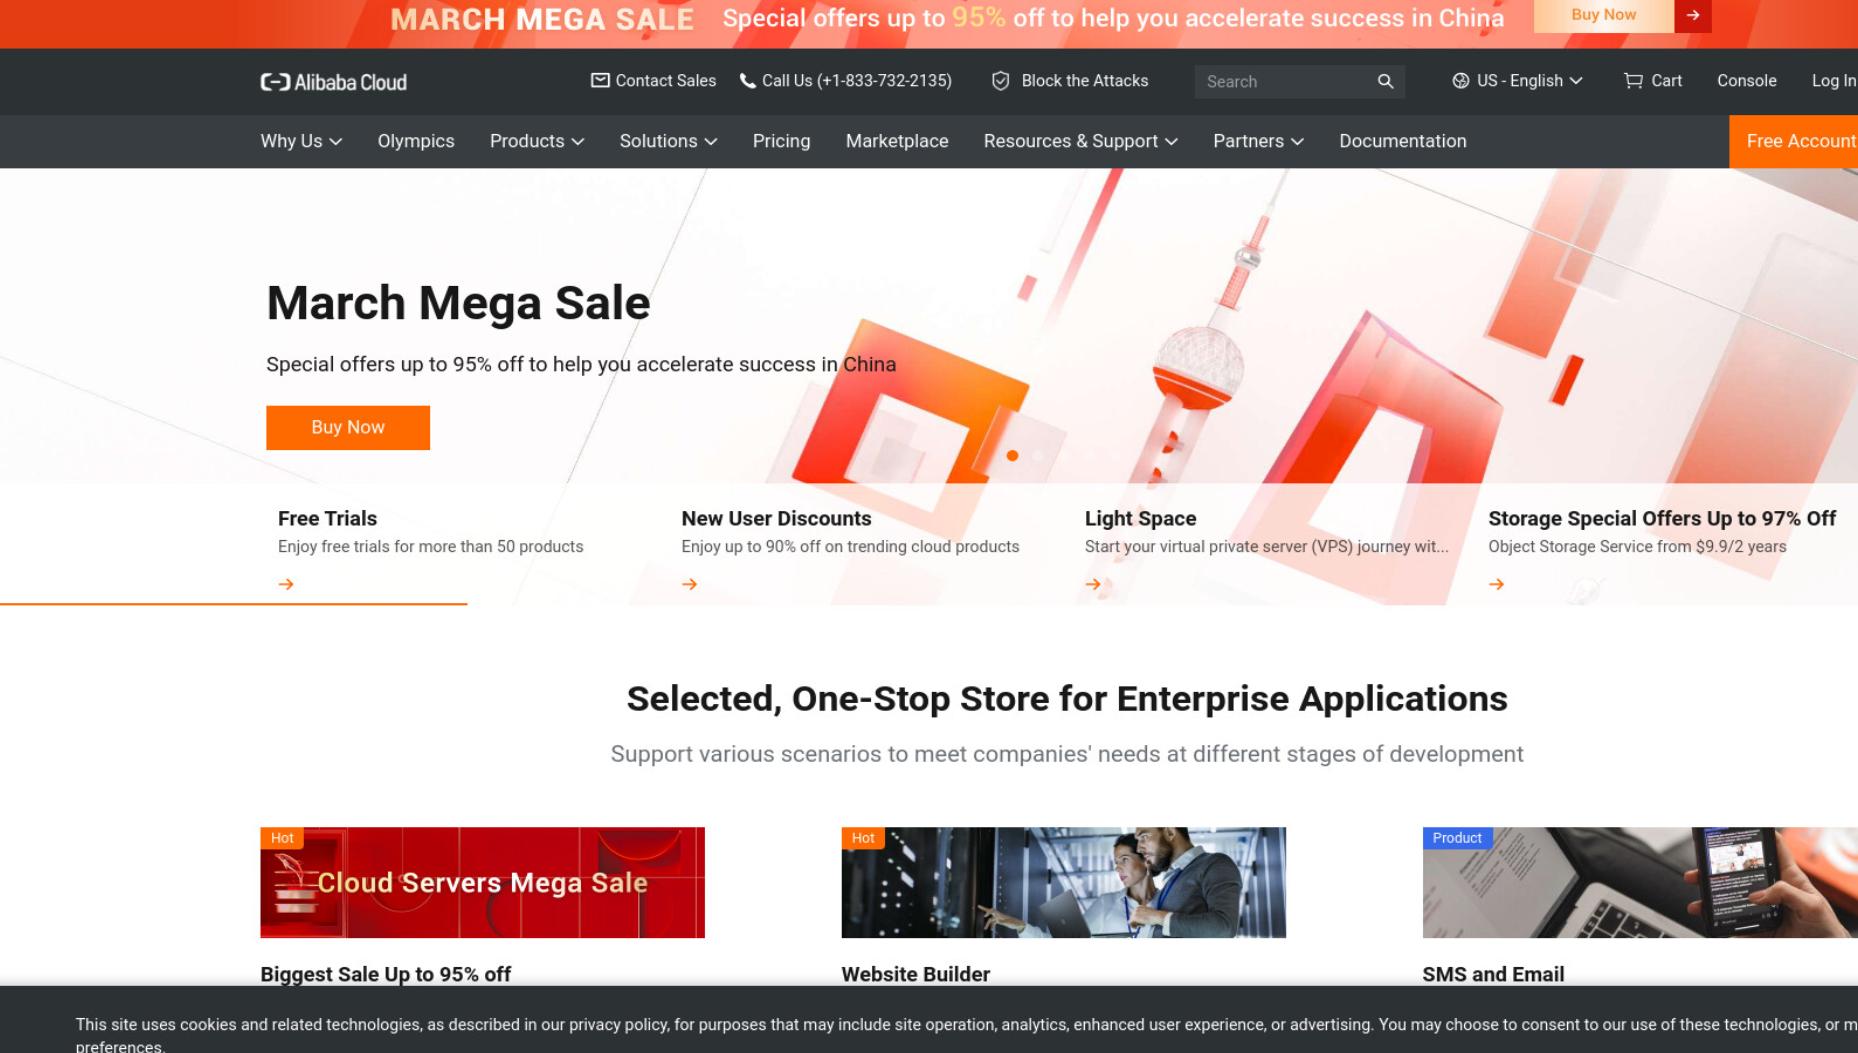Click the Light Space heading

coord(1140,518)
